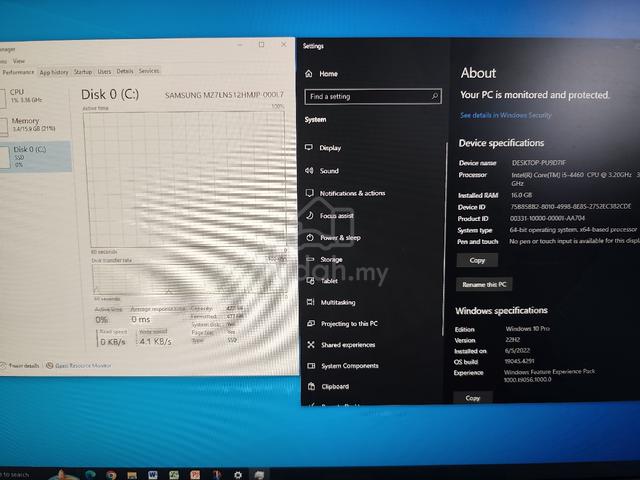Open the View menu in Task Manager
The width and height of the screenshot is (640, 480).
19,61
